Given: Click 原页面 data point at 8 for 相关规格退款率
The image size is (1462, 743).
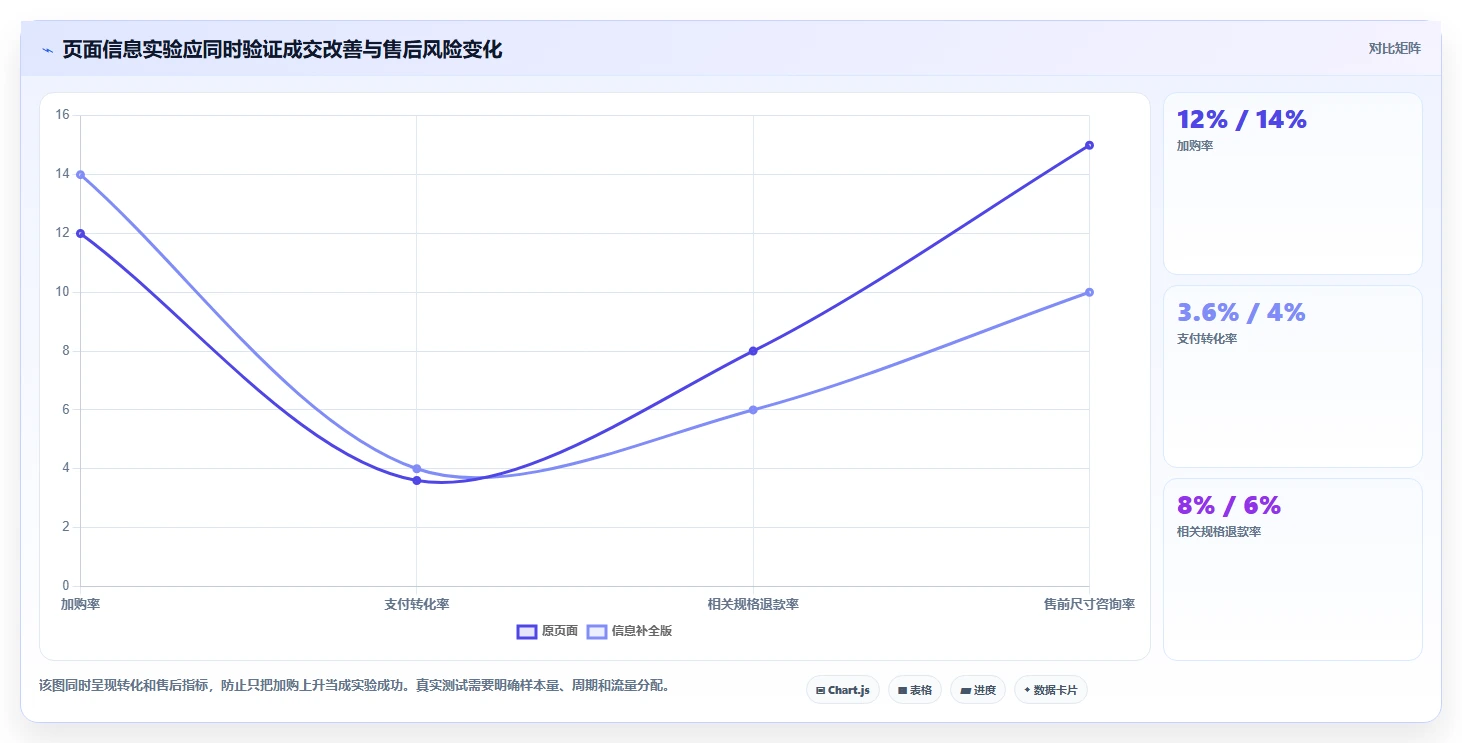Looking at the screenshot, I should click(x=753, y=351).
